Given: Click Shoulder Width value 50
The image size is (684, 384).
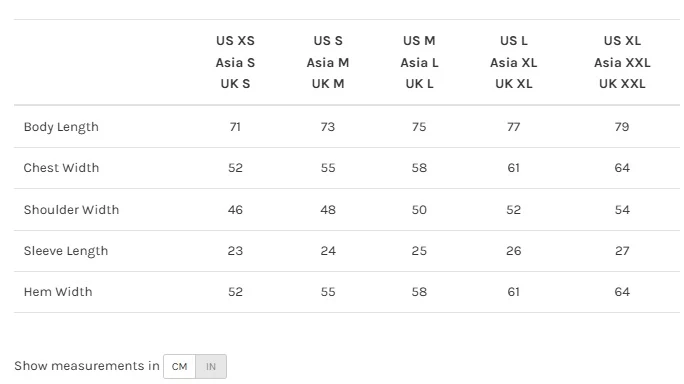Looking at the screenshot, I should coord(419,210).
